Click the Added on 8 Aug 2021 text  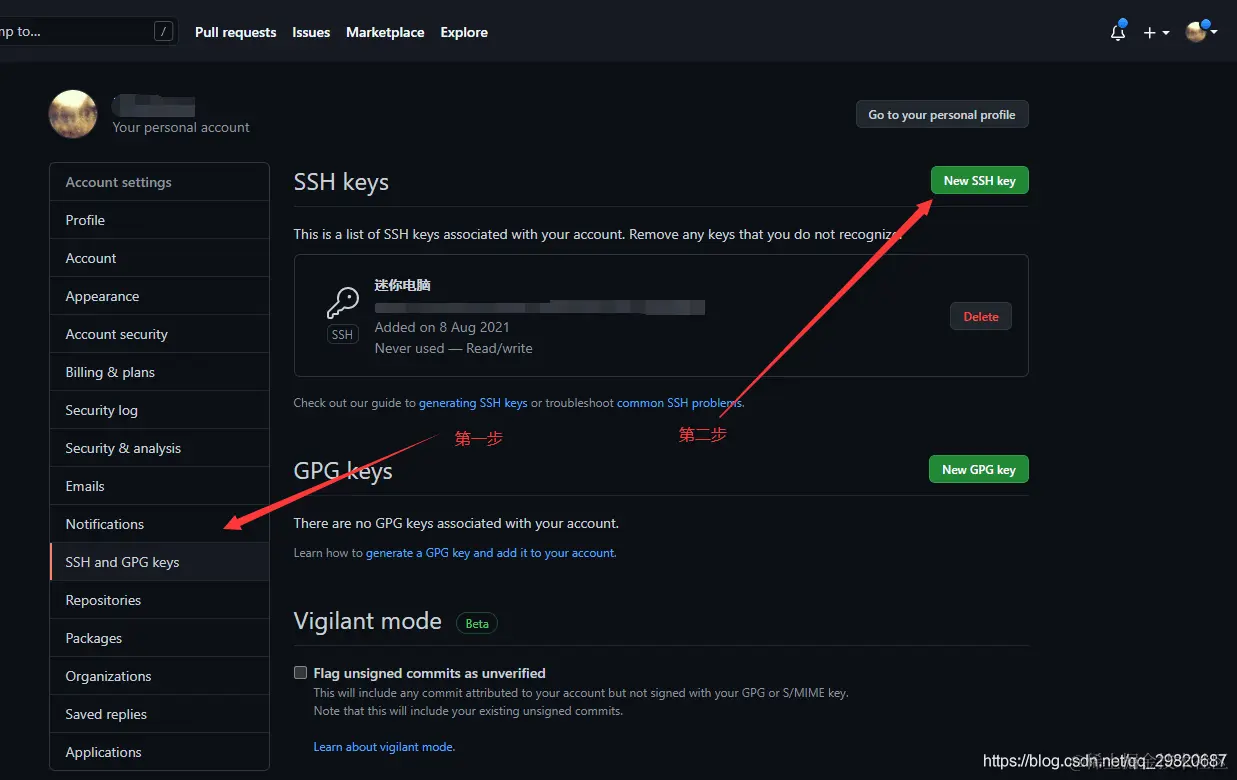442,327
